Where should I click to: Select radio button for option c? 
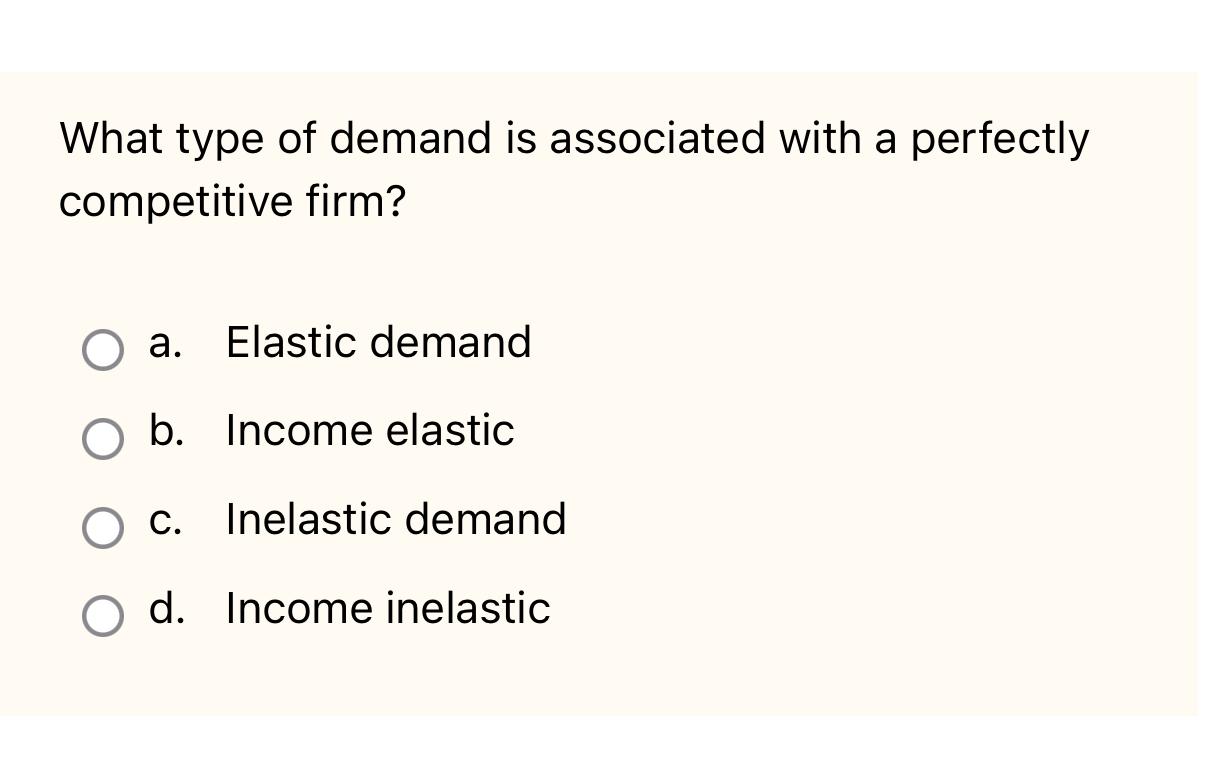coord(103,527)
